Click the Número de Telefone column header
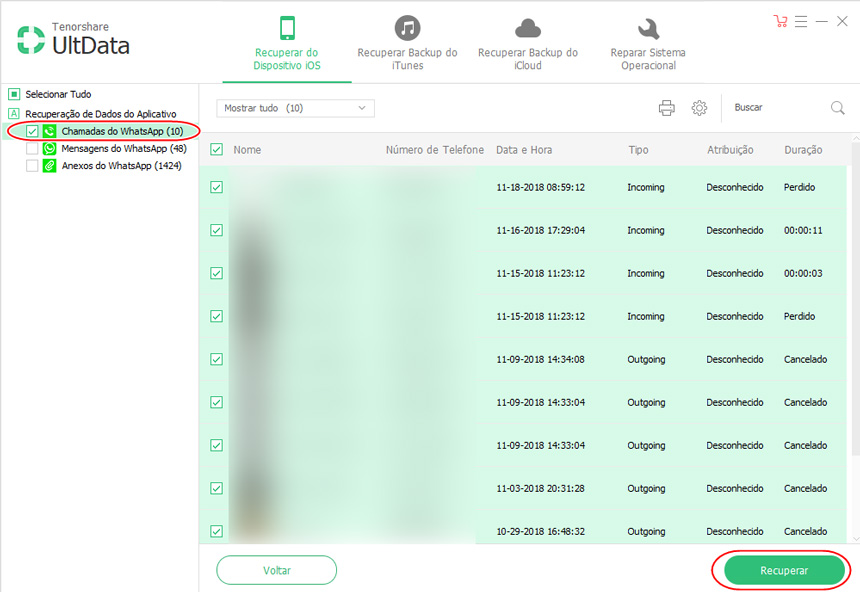The height and width of the screenshot is (592, 860). (434, 150)
